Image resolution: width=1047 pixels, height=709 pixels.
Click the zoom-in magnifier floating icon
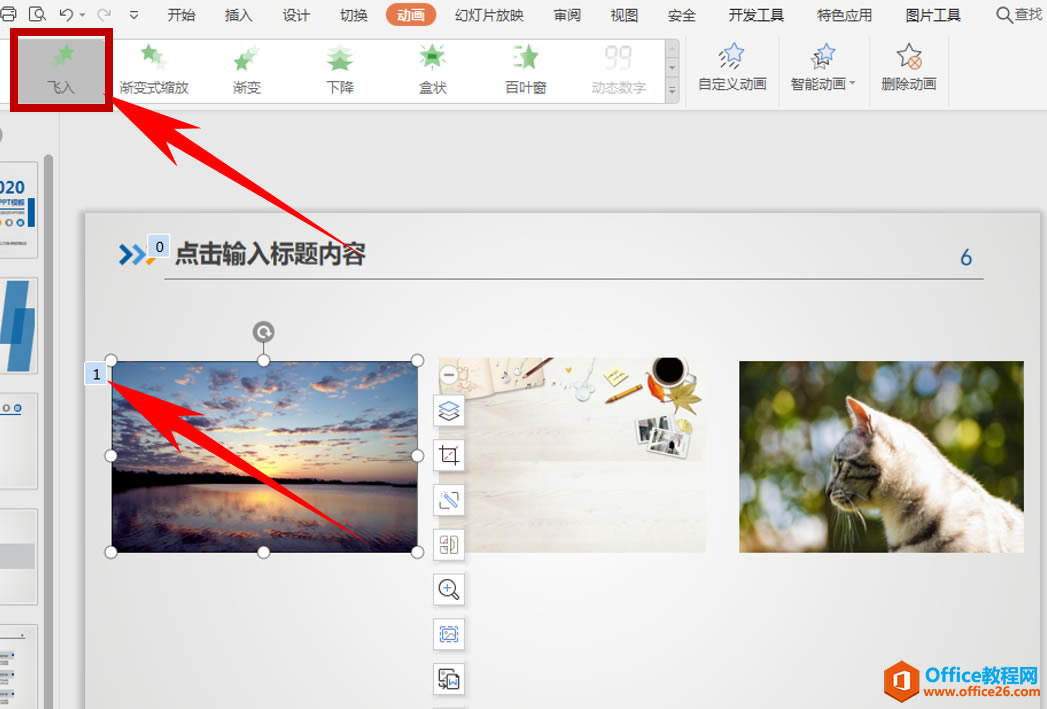449,589
